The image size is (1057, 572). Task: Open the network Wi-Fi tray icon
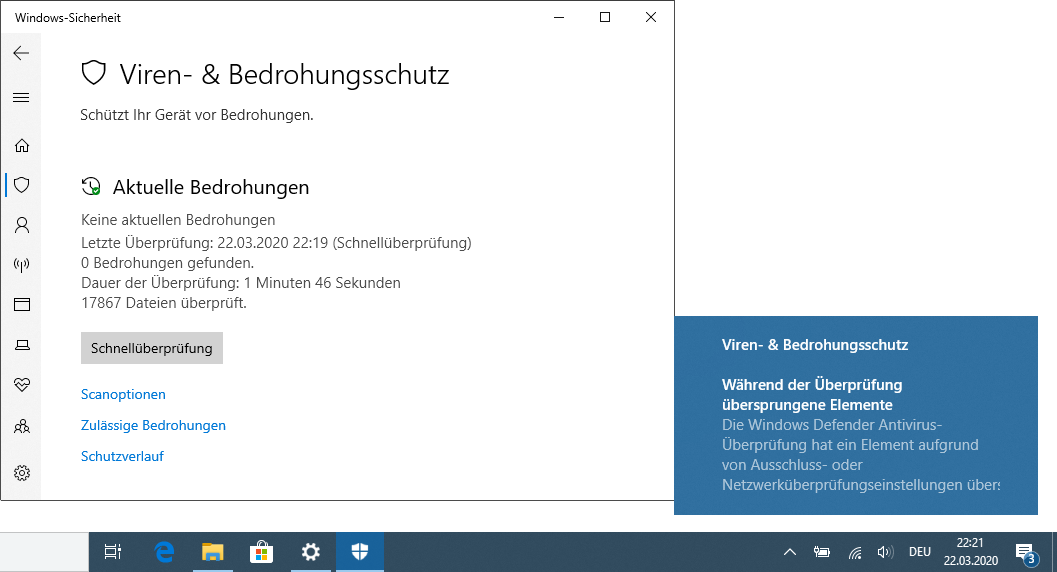[855, 553]
